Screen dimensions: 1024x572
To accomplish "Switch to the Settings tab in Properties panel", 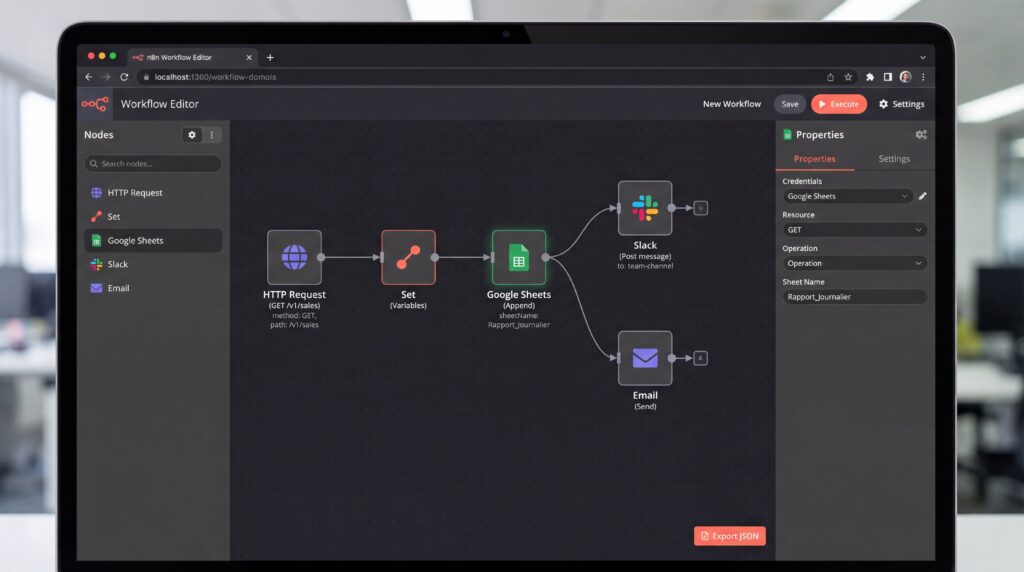I will point(894,159).
